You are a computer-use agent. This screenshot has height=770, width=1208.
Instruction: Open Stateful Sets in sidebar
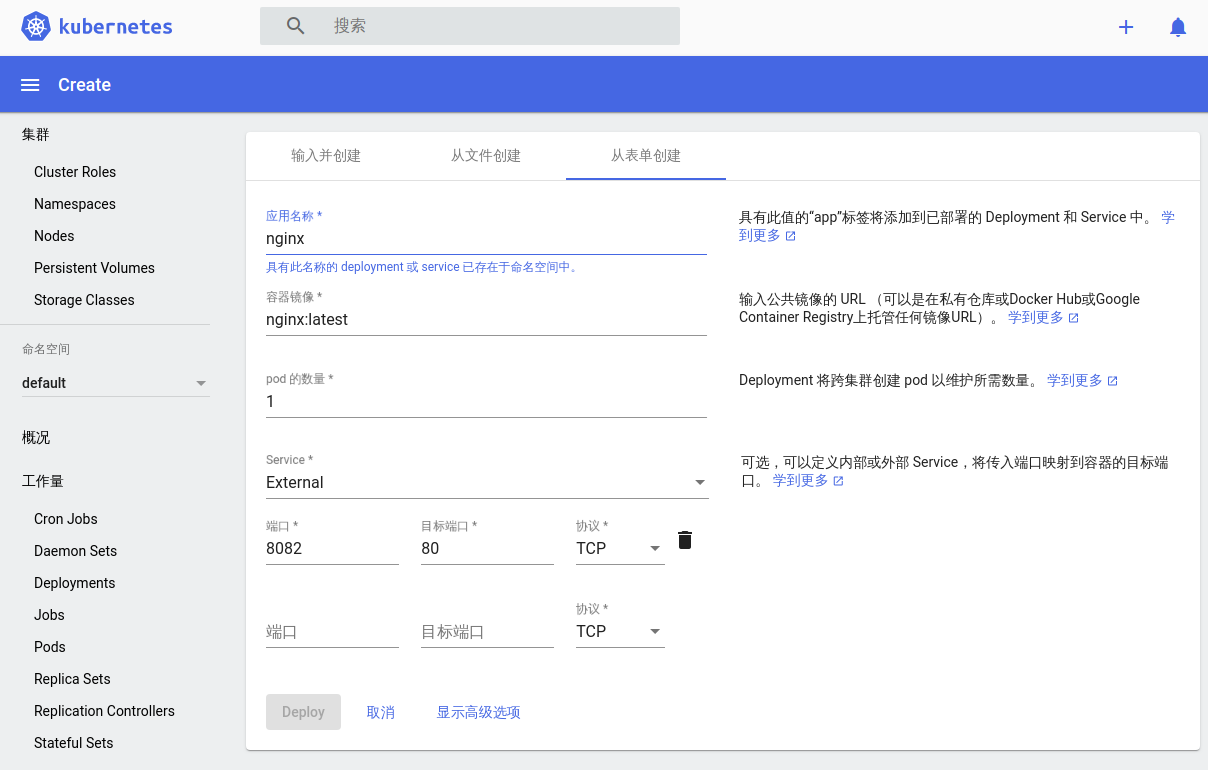coord(73,743)
